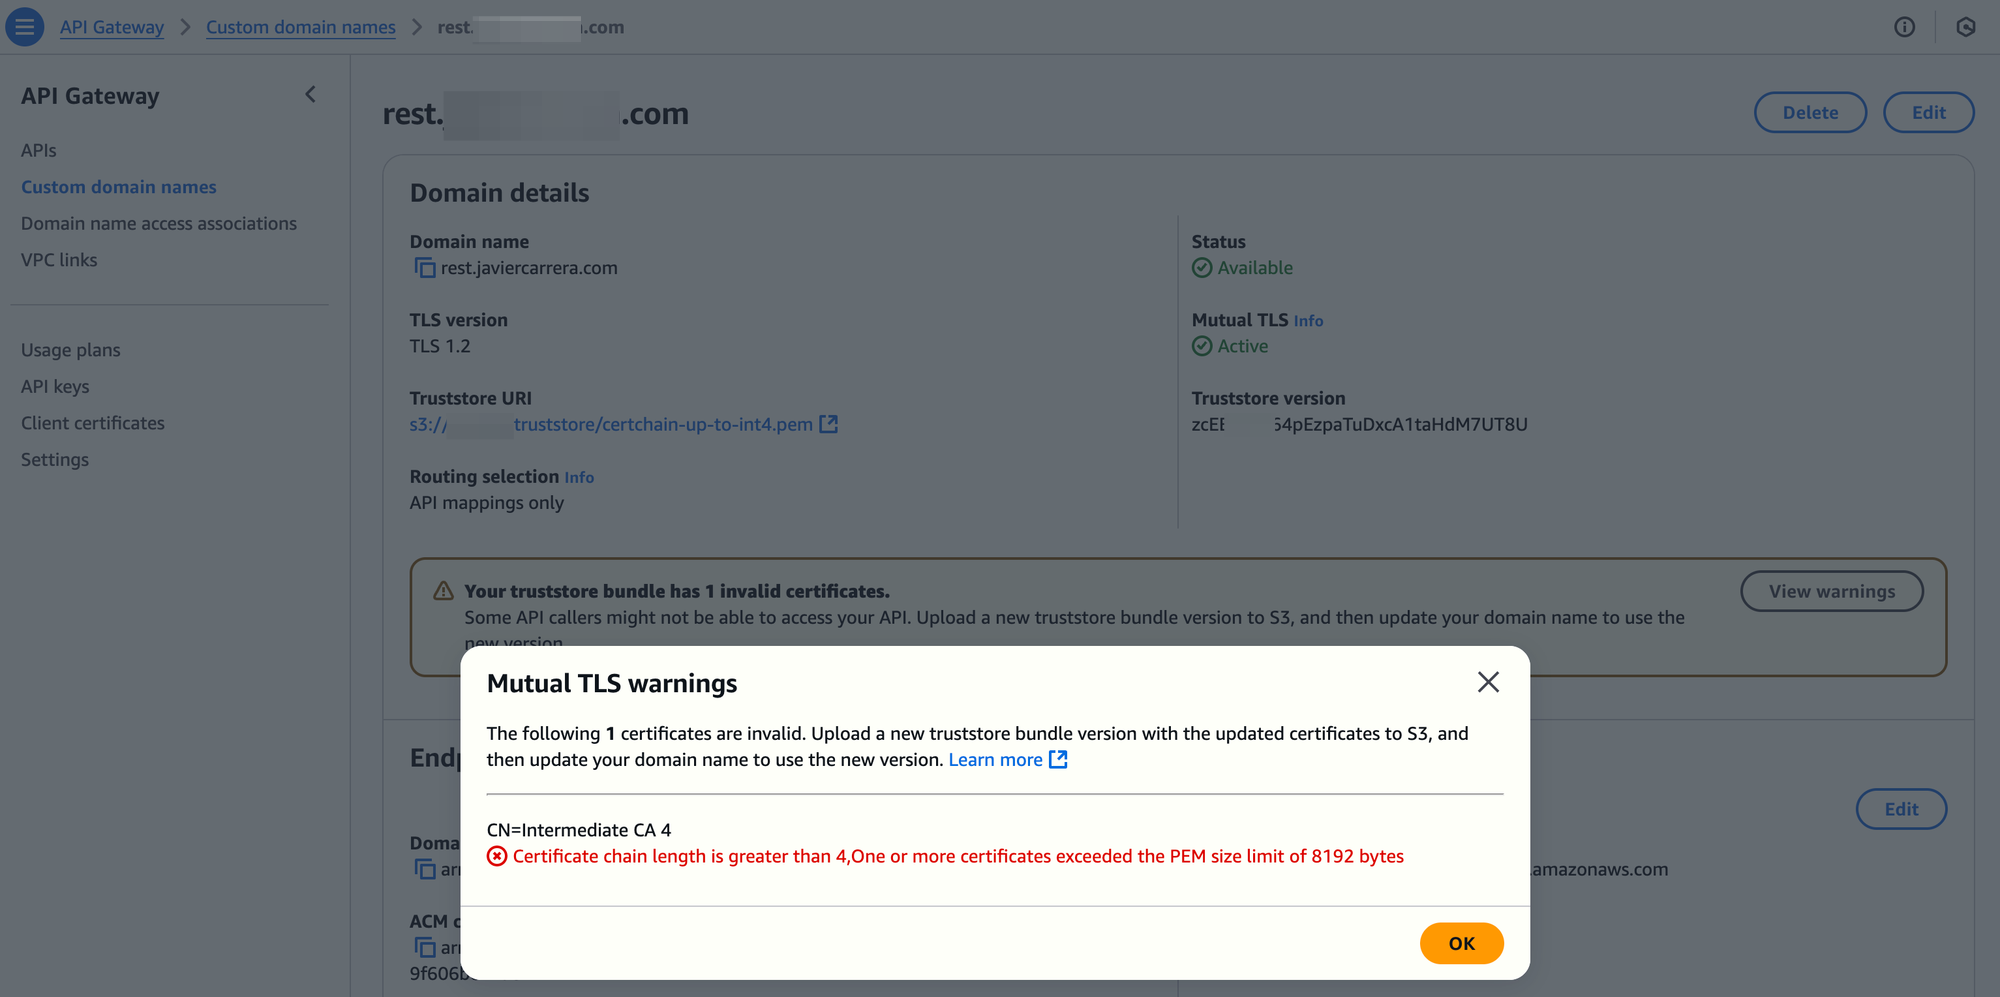Close the Mutual TLS warnings dialog
The height and width of the screenshot is (997, 2000).
tap(1488, 682)
